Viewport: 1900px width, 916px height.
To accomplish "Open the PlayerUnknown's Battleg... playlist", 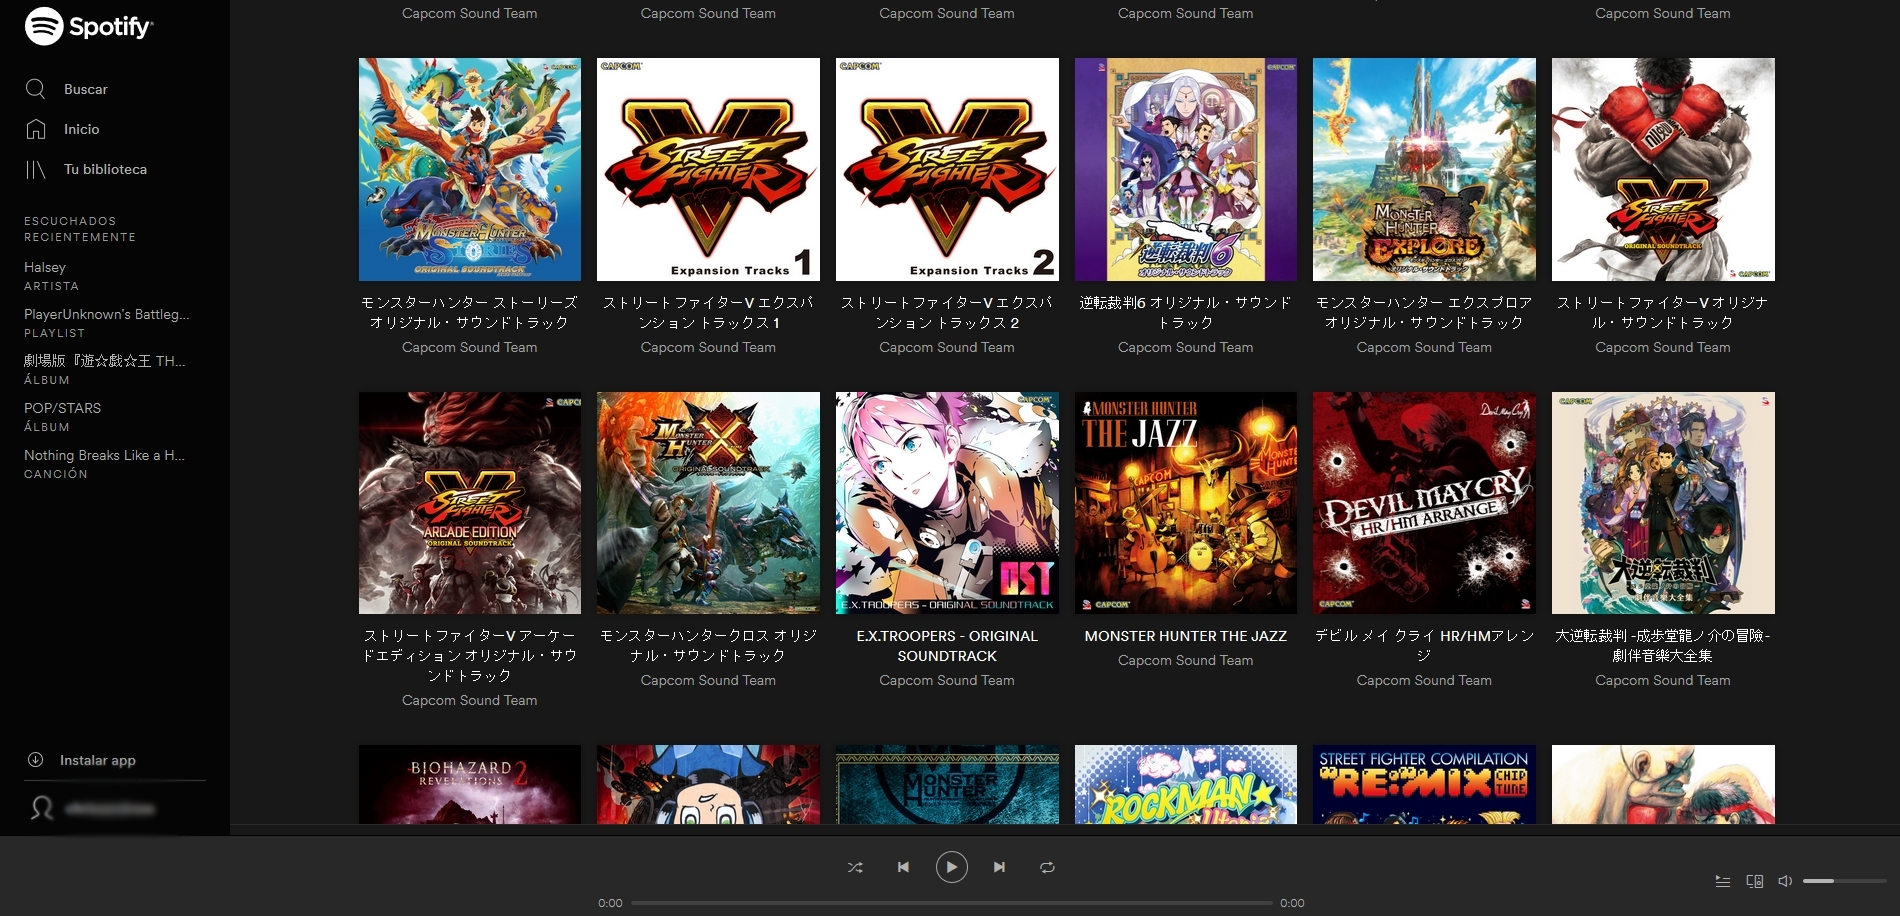I will coord(107,314).
